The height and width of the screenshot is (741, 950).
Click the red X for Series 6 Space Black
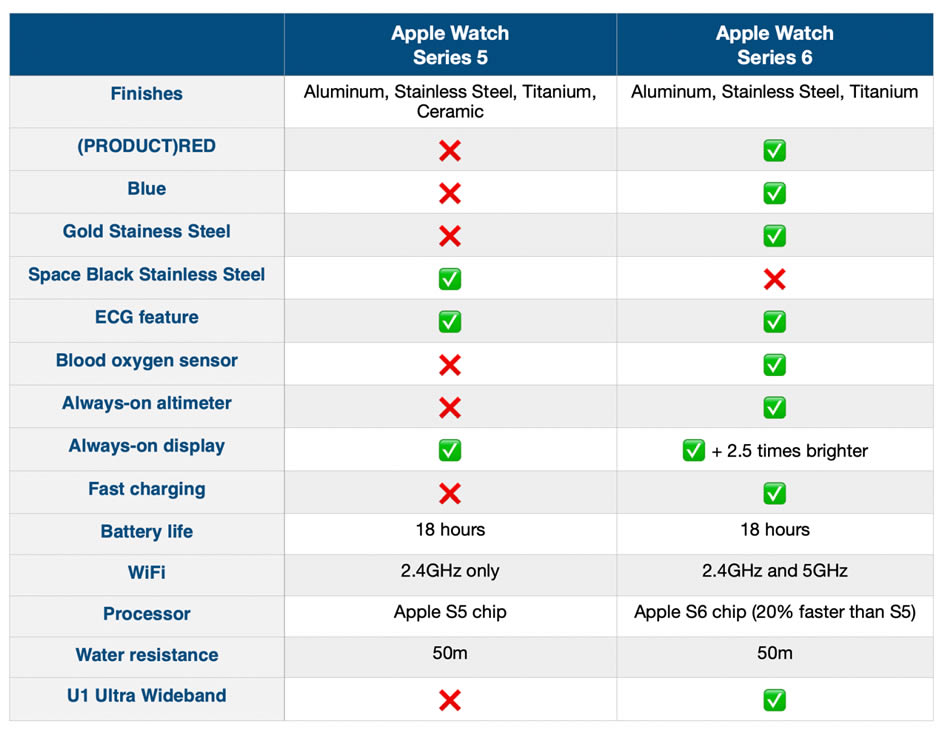[x=774, y=279]
